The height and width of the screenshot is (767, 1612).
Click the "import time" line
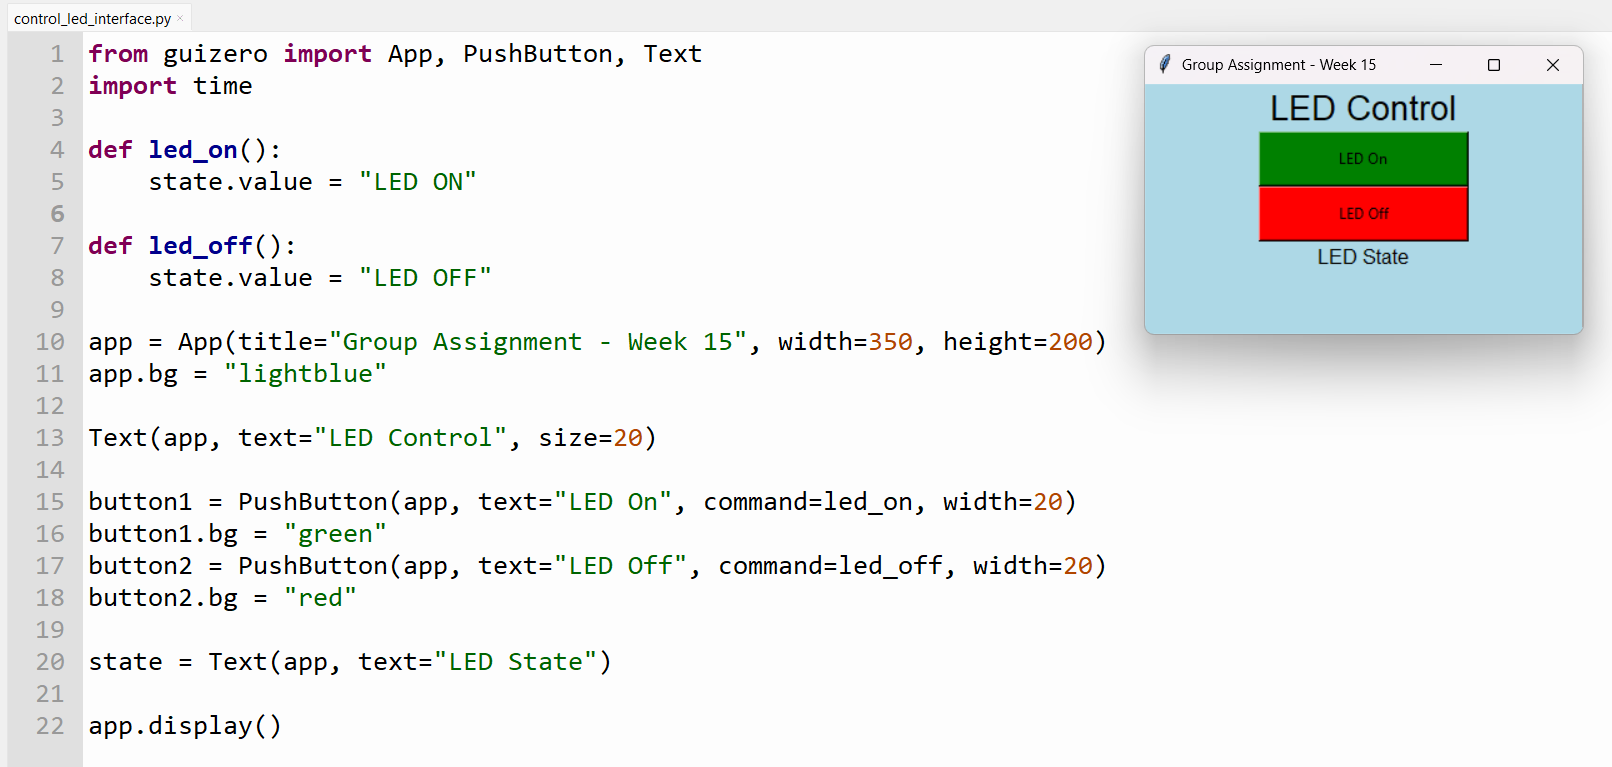coord(170,86)
